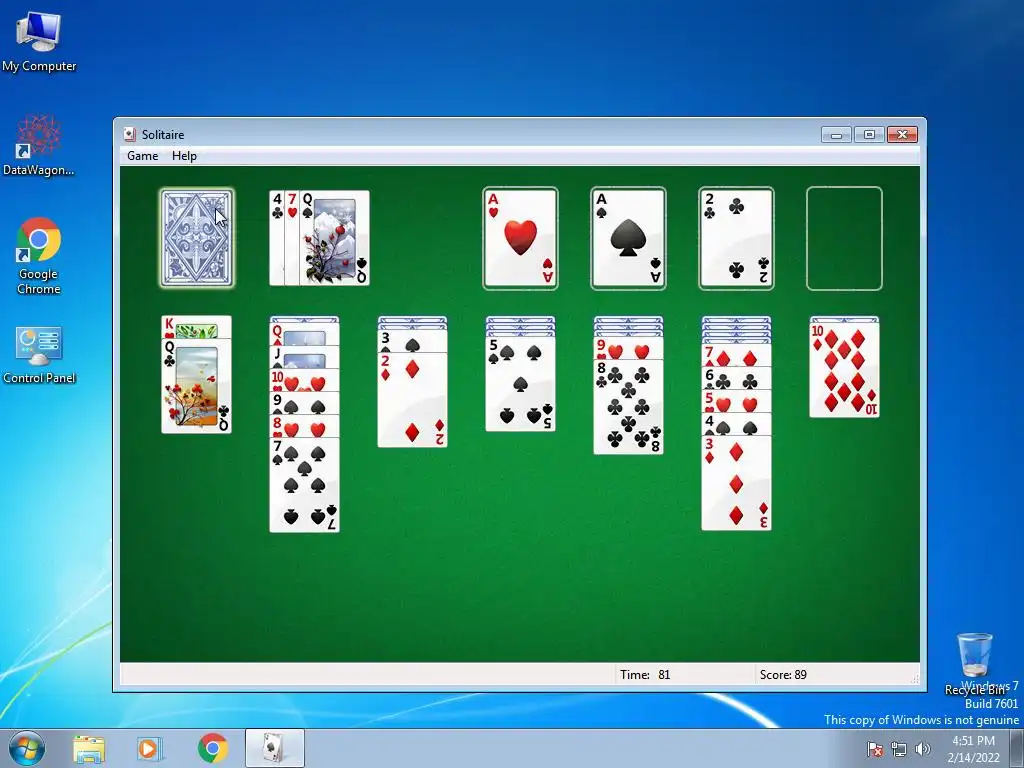Minimize the Solitaire window
The height and width of the screenshot is (768, 1024).
[x=836, y=135]
